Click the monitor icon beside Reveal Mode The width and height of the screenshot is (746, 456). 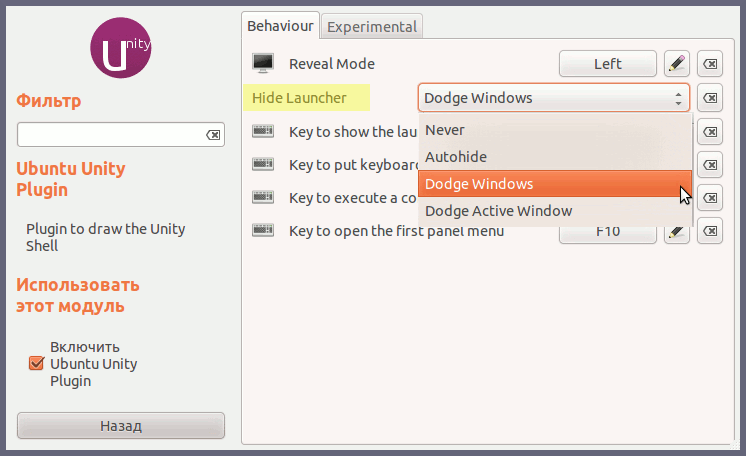[264, 64]
